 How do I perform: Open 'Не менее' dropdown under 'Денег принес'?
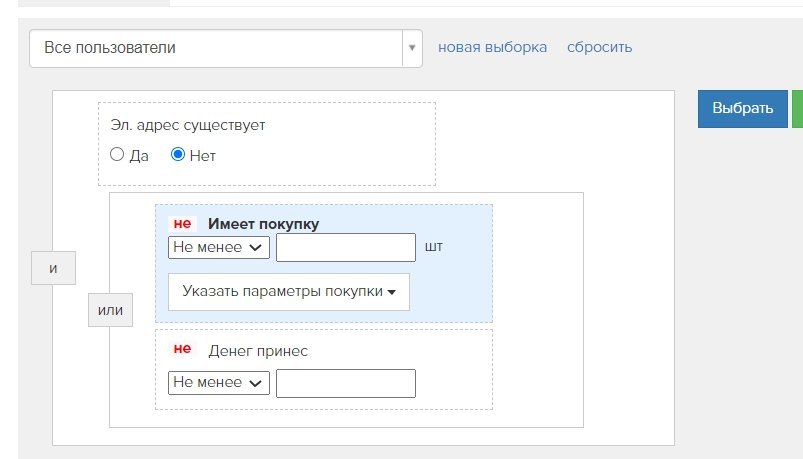point(219,383)
